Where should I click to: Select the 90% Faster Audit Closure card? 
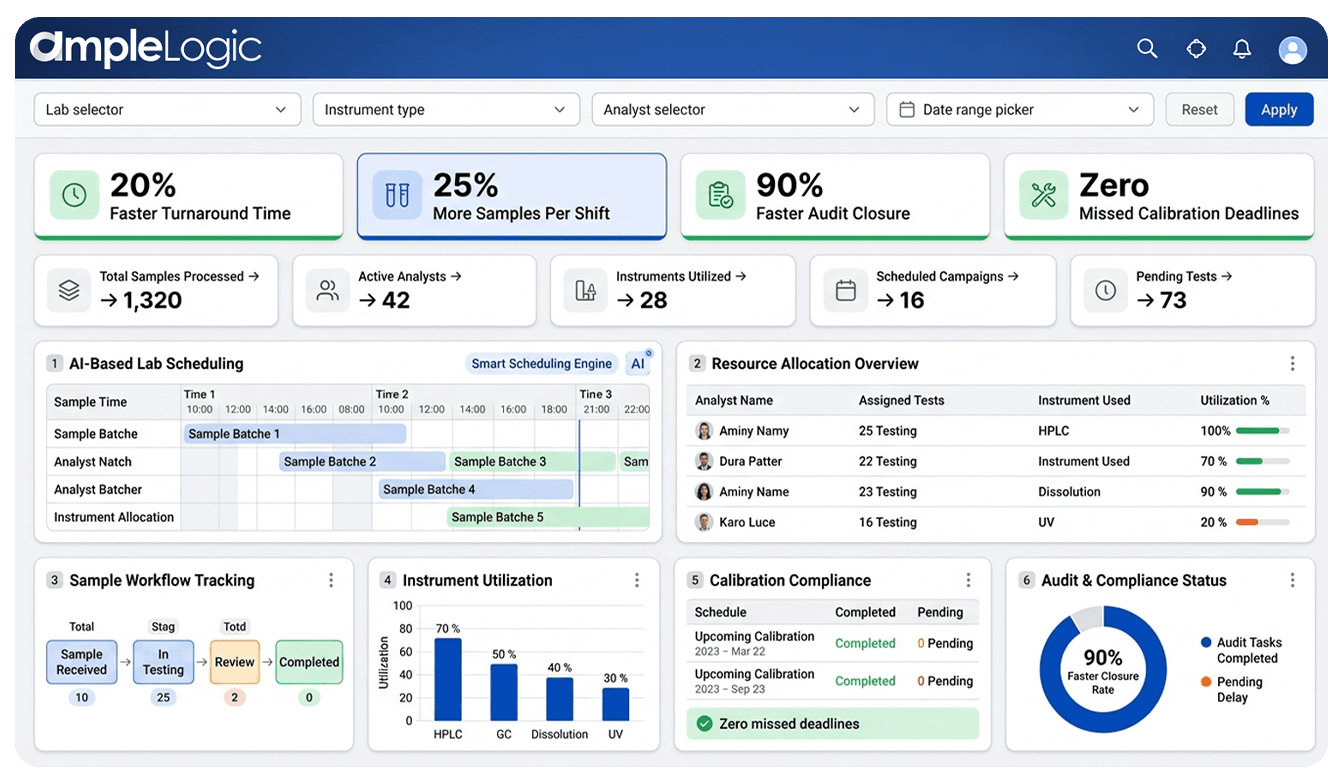click(x=835, y=196)
